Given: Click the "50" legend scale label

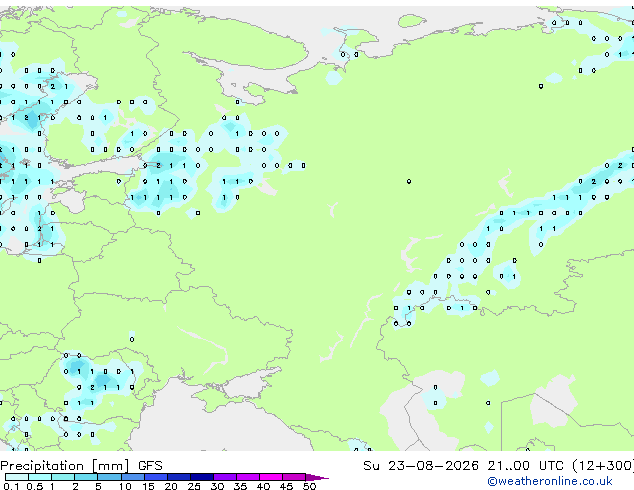Looking at the screenshot, I should click(x=309, y=486).
